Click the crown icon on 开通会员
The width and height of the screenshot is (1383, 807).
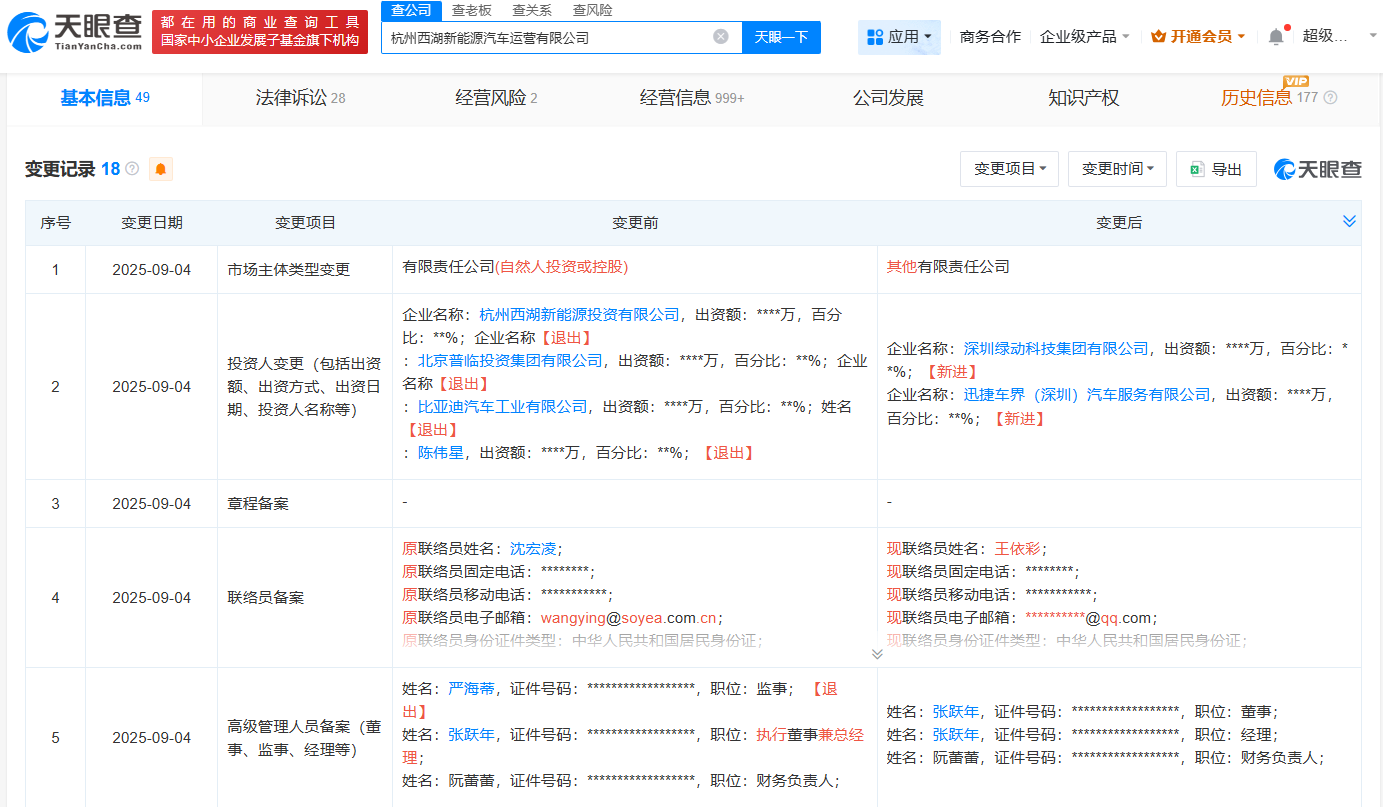pos(1156,35)
